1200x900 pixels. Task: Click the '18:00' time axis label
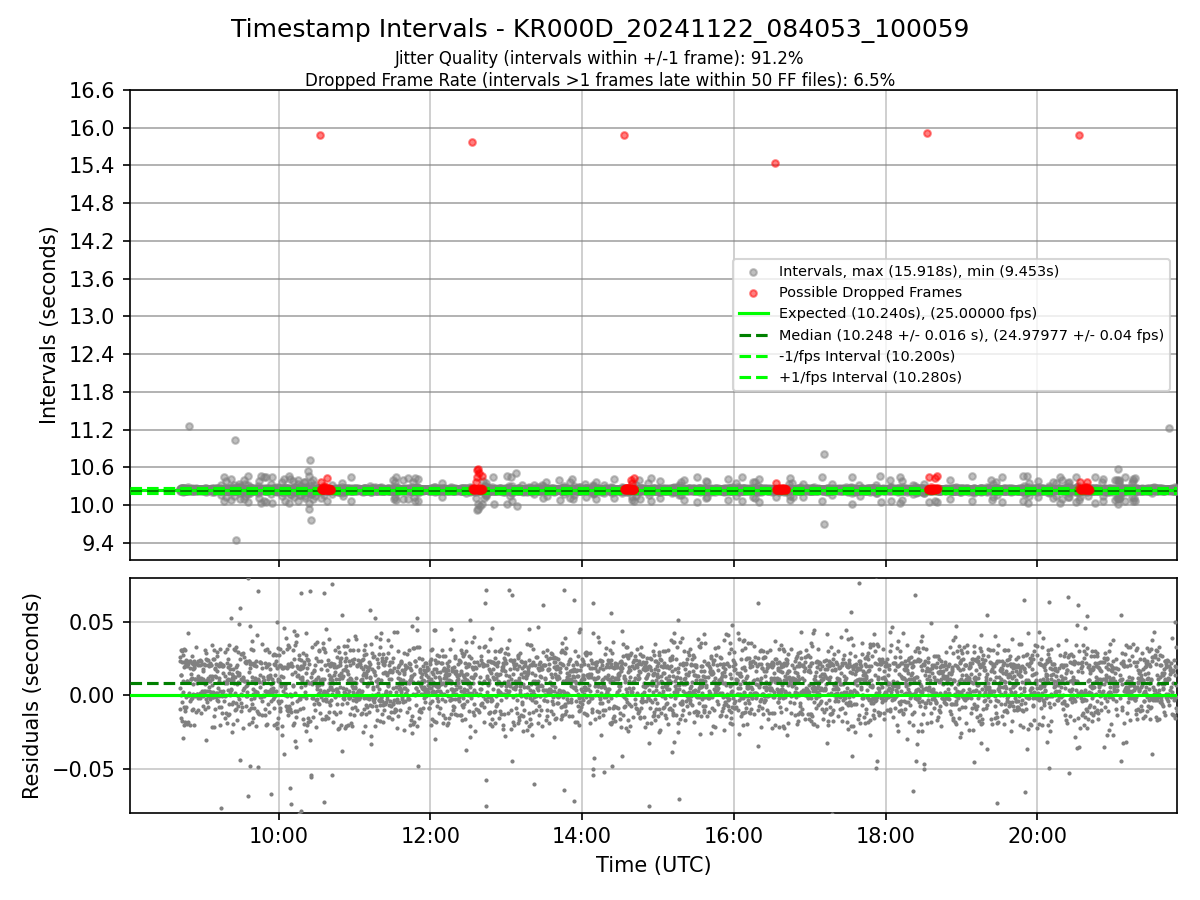tap(885, 834)
